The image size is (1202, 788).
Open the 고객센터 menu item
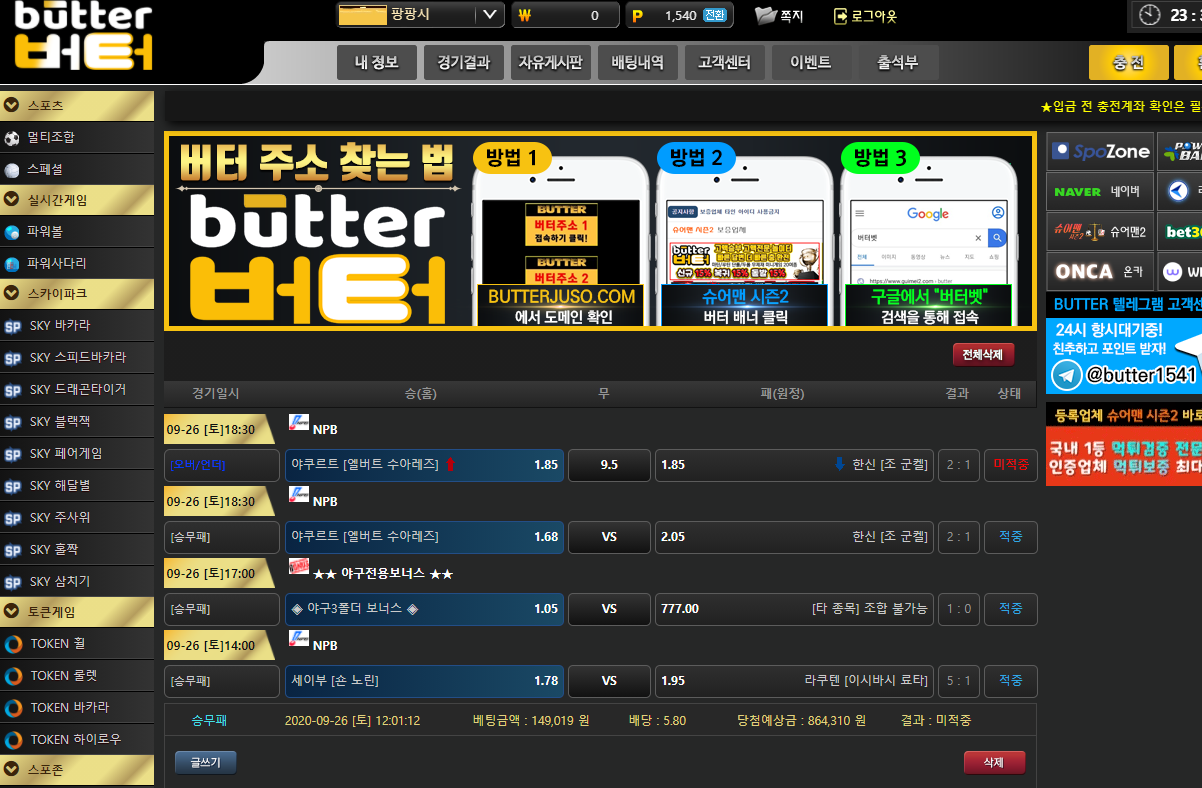pos(724,63)
